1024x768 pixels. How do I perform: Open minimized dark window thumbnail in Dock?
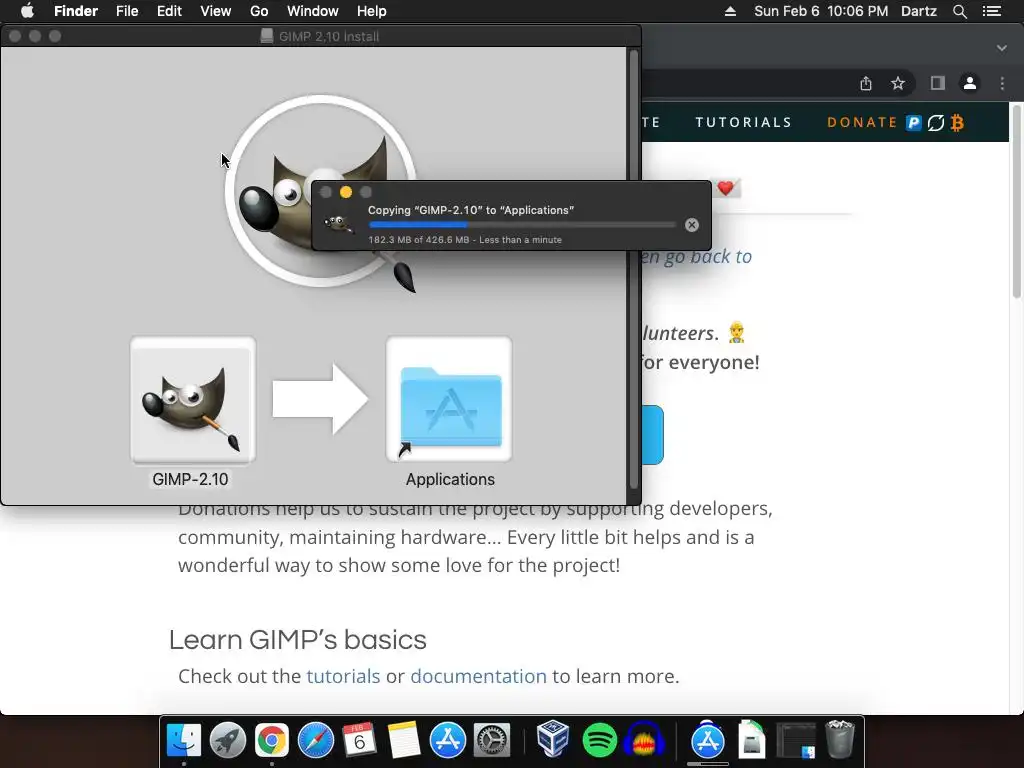[x=795, y=741]
